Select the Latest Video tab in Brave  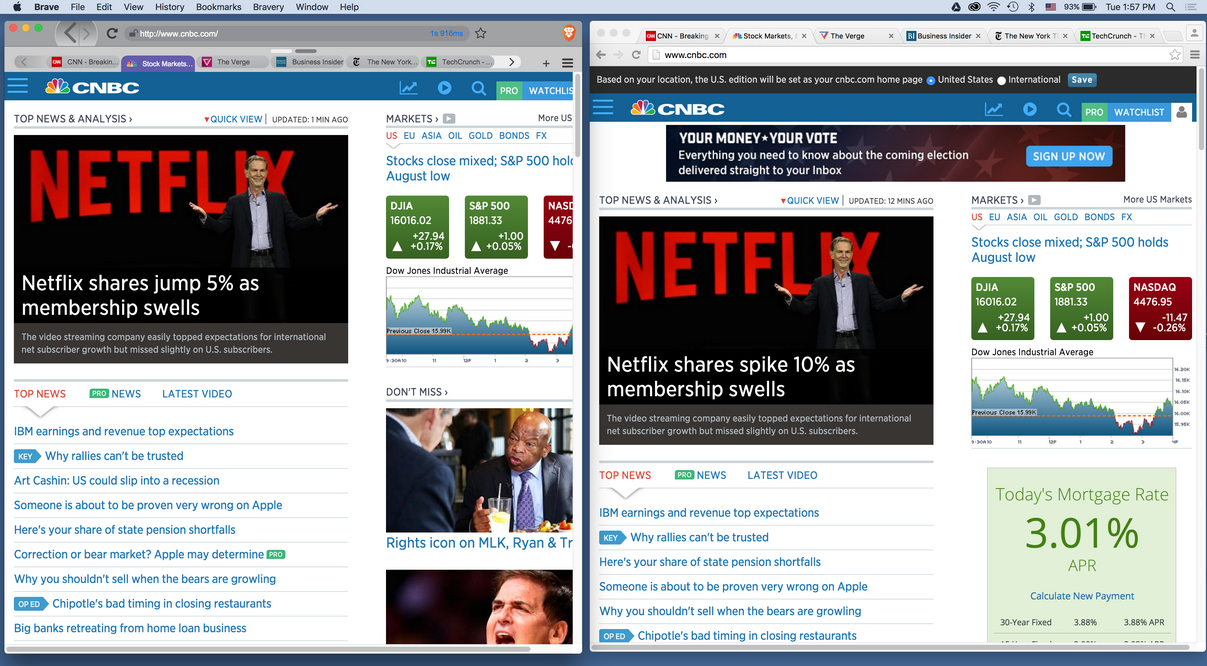tap(197, 394)
